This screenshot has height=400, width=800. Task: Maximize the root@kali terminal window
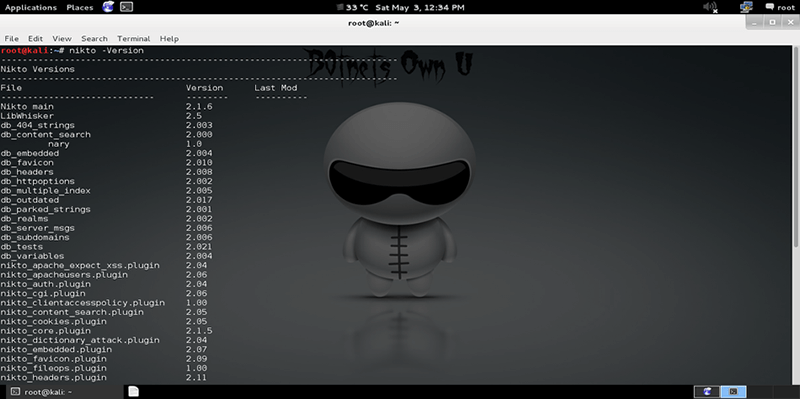[x=772, y=22]
